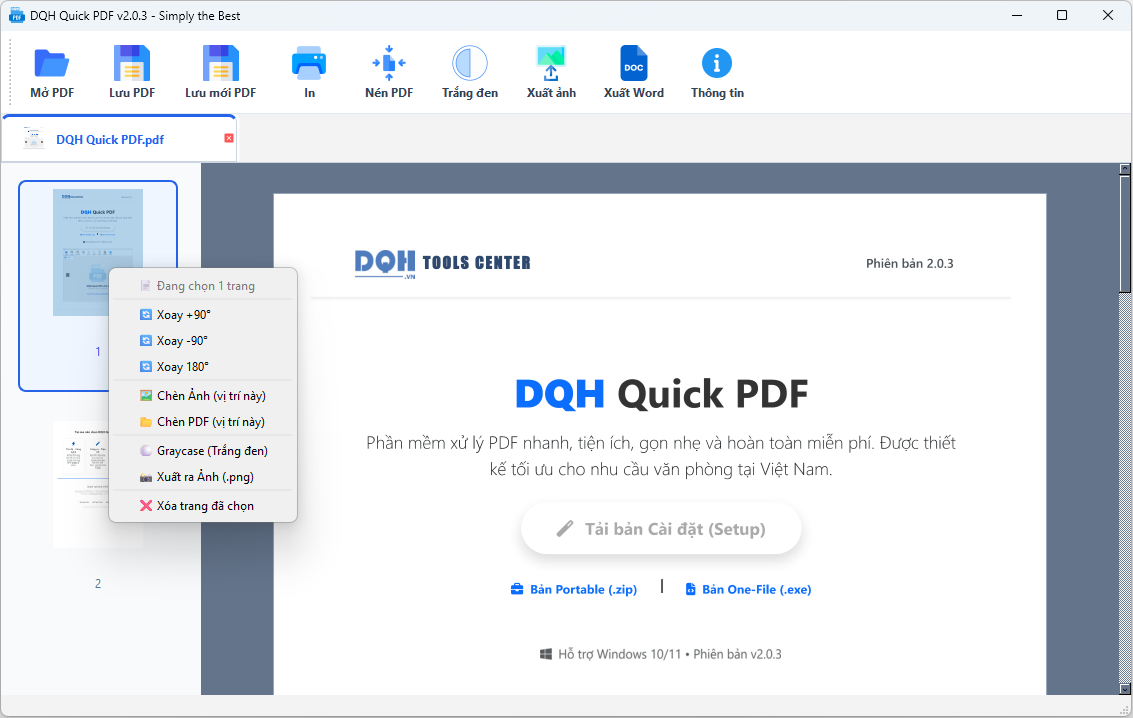Open the Thông tin info icon
Screen dimensions: 1133x718
click(x=716, y=64)
